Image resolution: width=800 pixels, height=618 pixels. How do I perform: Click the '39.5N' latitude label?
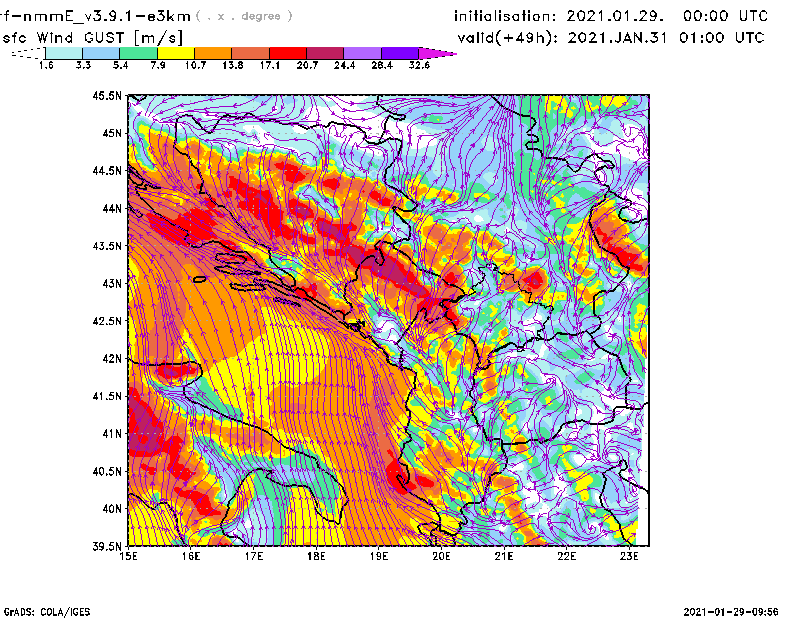107,547
